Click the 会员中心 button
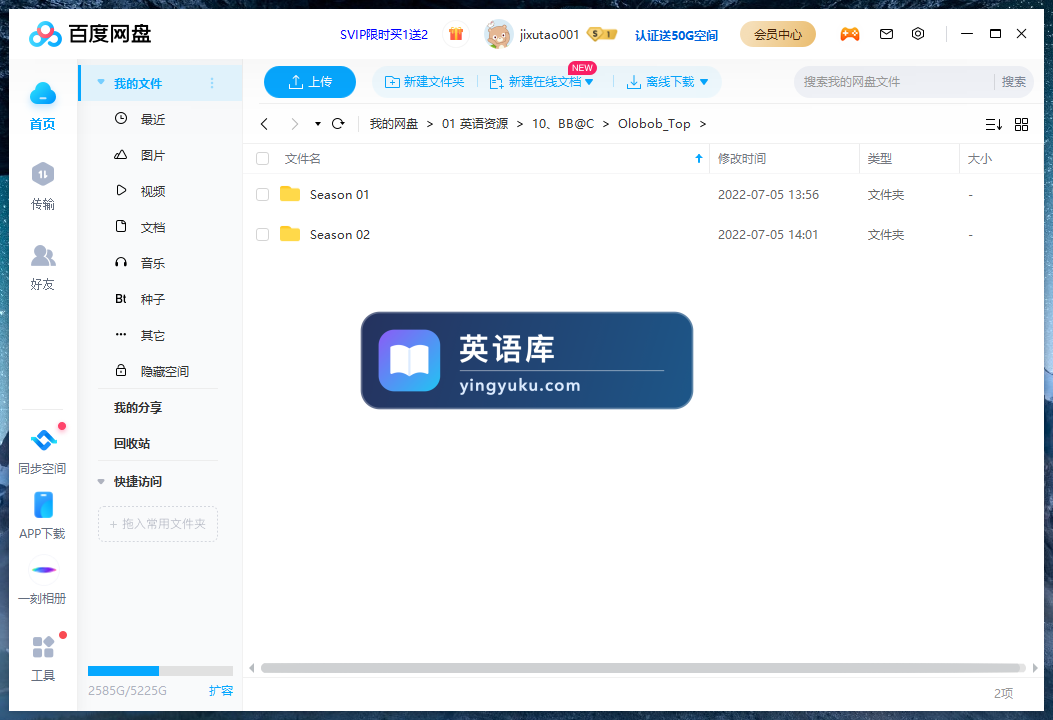 778,34
